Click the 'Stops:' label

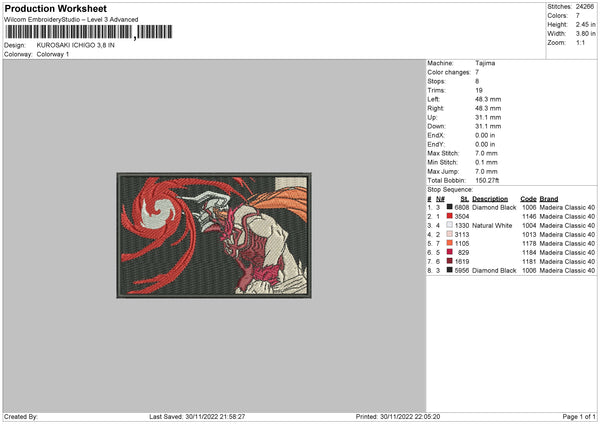tap(437, 81)
